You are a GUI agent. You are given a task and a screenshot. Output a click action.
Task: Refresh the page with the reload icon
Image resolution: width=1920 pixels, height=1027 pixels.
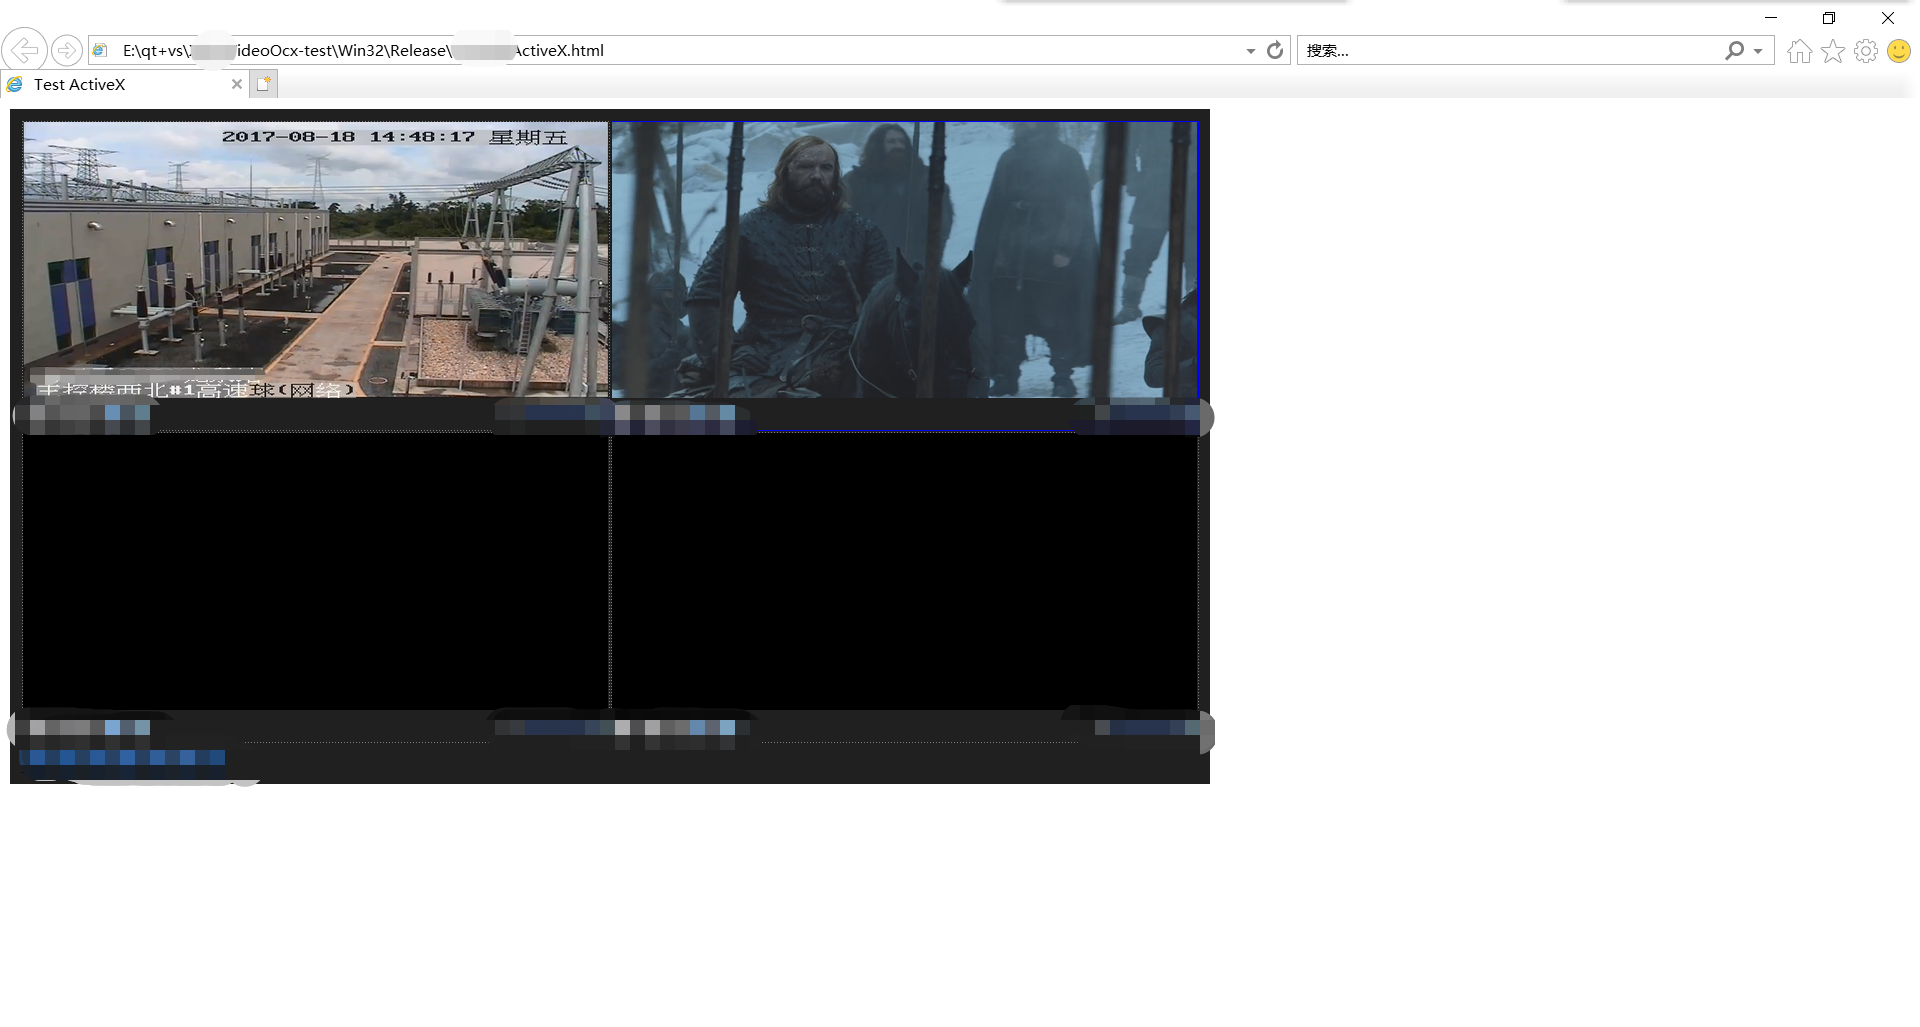(x=1275, y=50)
